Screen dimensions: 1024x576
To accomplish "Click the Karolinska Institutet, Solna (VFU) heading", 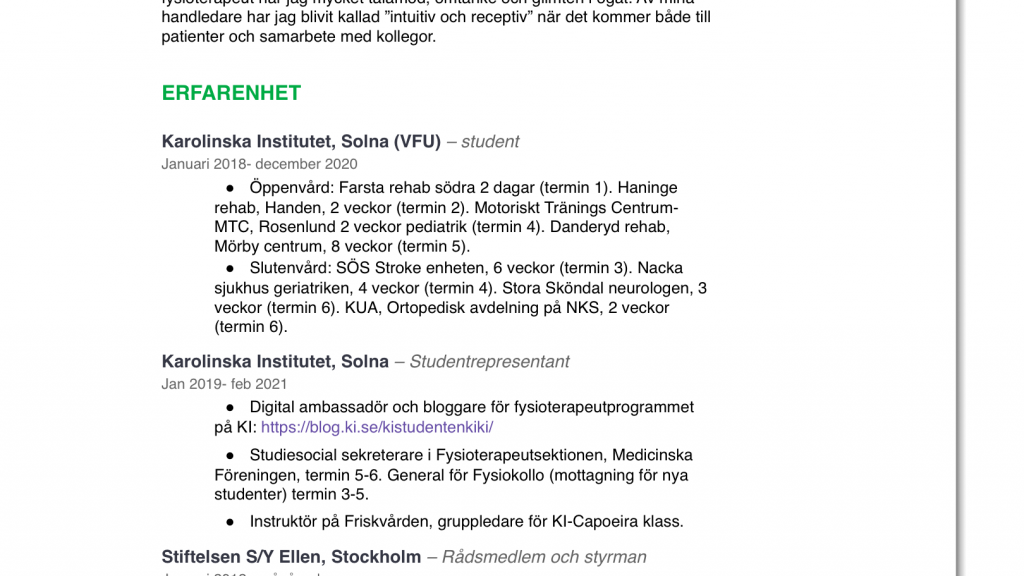I will click(x=301, y=141).
